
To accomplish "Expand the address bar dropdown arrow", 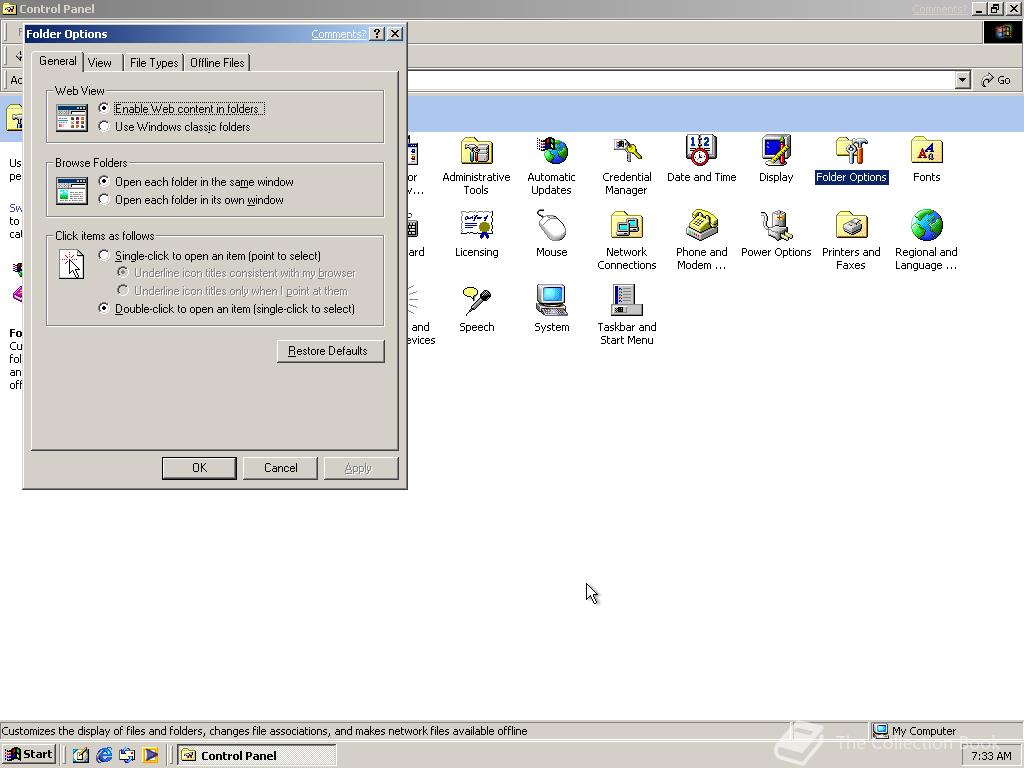I will click(x=962, y=80).
